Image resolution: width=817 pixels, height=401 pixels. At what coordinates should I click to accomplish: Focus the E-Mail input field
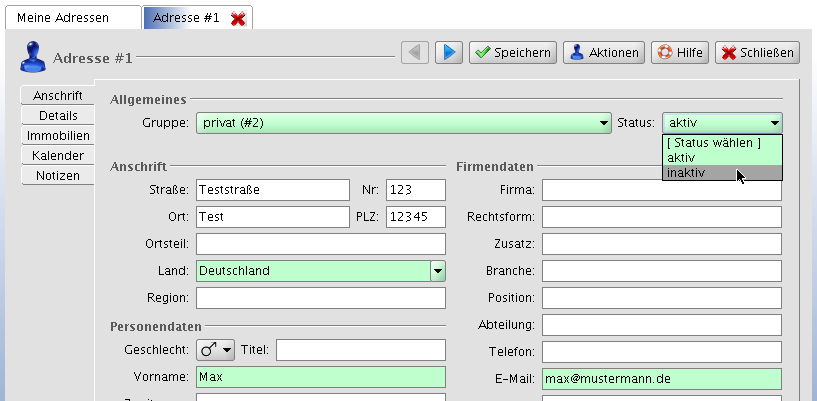[x=661, y=378]
